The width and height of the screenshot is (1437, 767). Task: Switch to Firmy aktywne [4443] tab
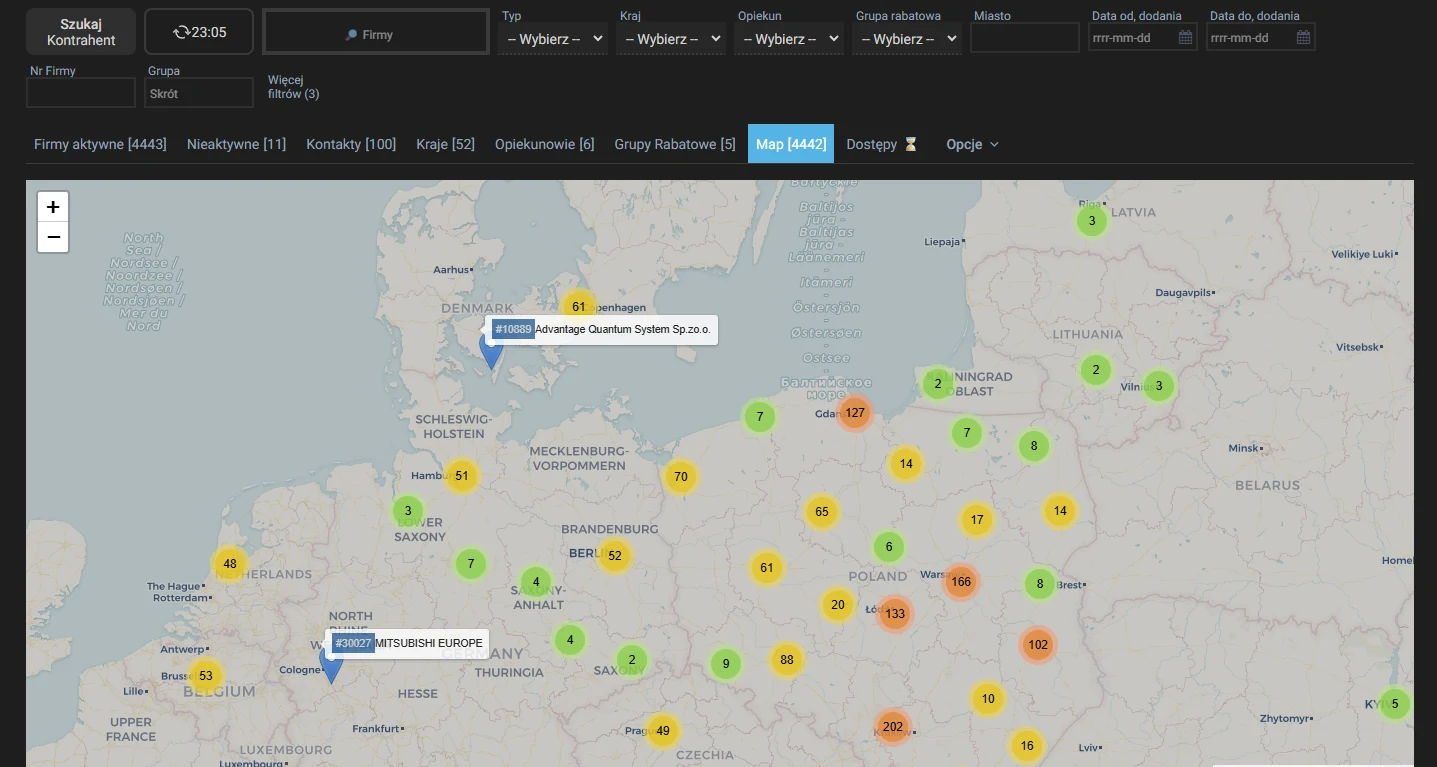[x=100, y=144]
